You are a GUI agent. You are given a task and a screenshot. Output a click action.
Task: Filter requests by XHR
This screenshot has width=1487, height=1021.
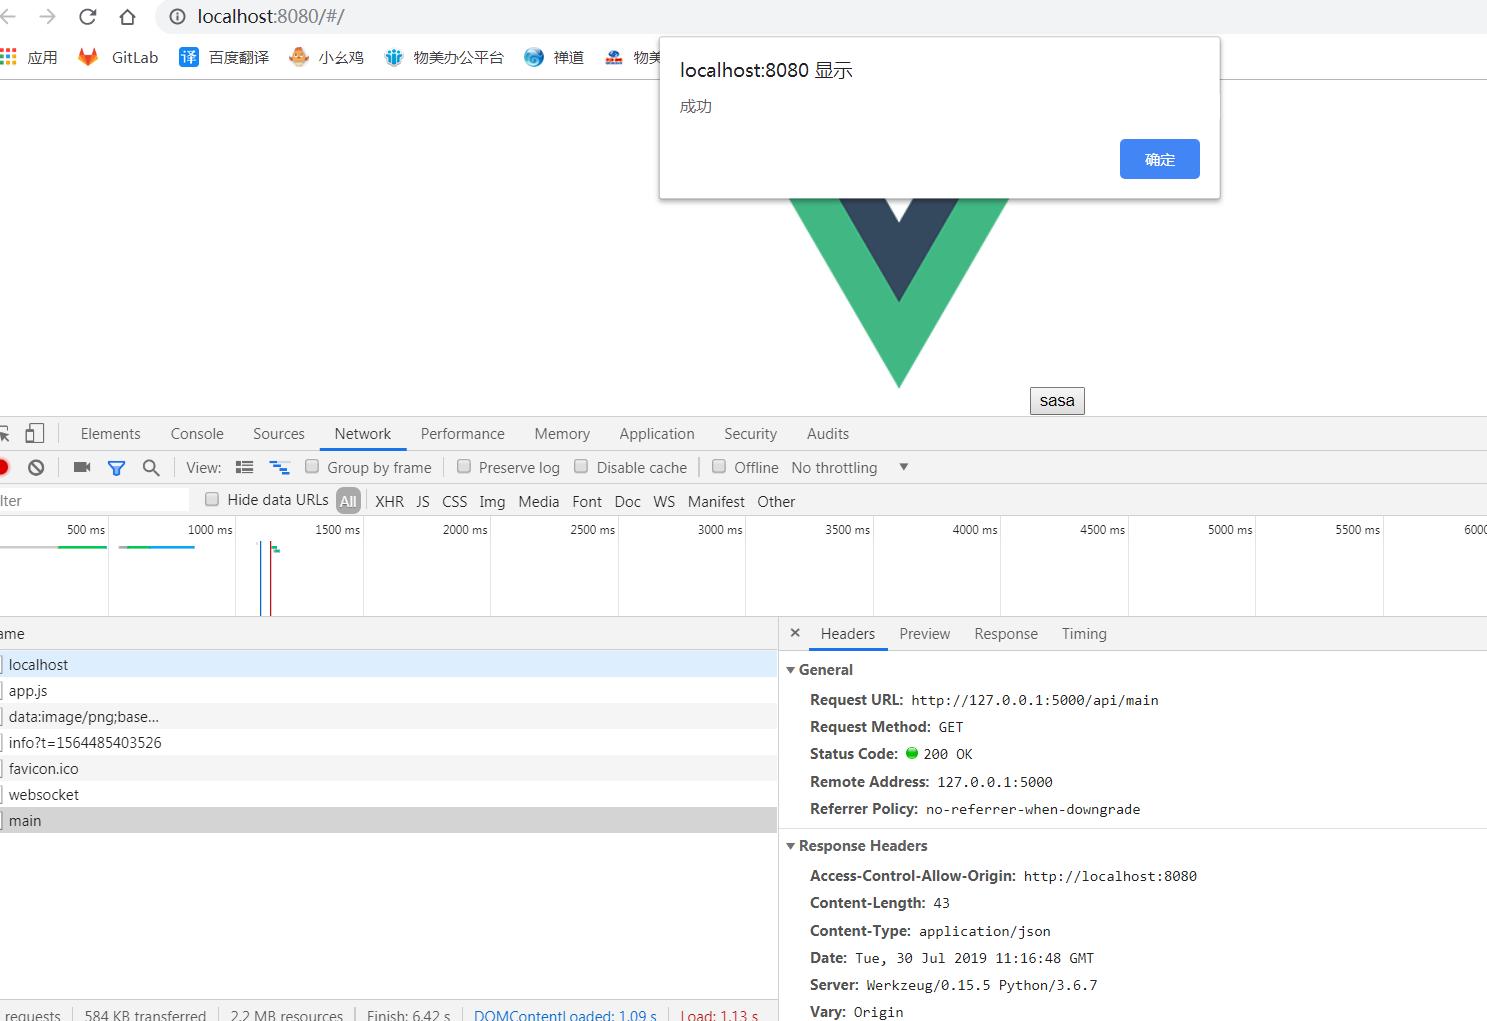coord(390,502)
